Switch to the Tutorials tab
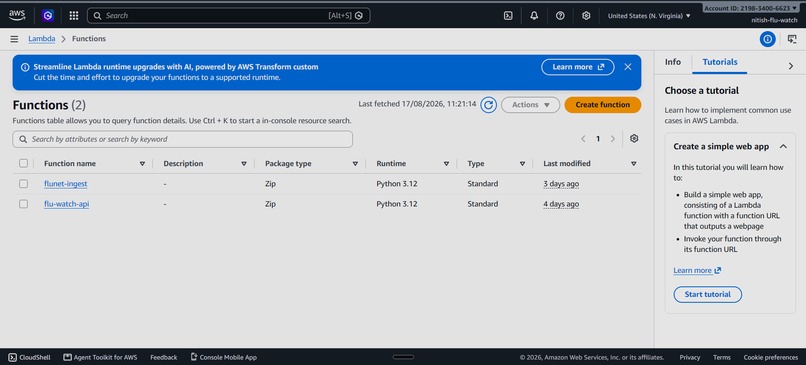806x365 pixels. point(720,62)
